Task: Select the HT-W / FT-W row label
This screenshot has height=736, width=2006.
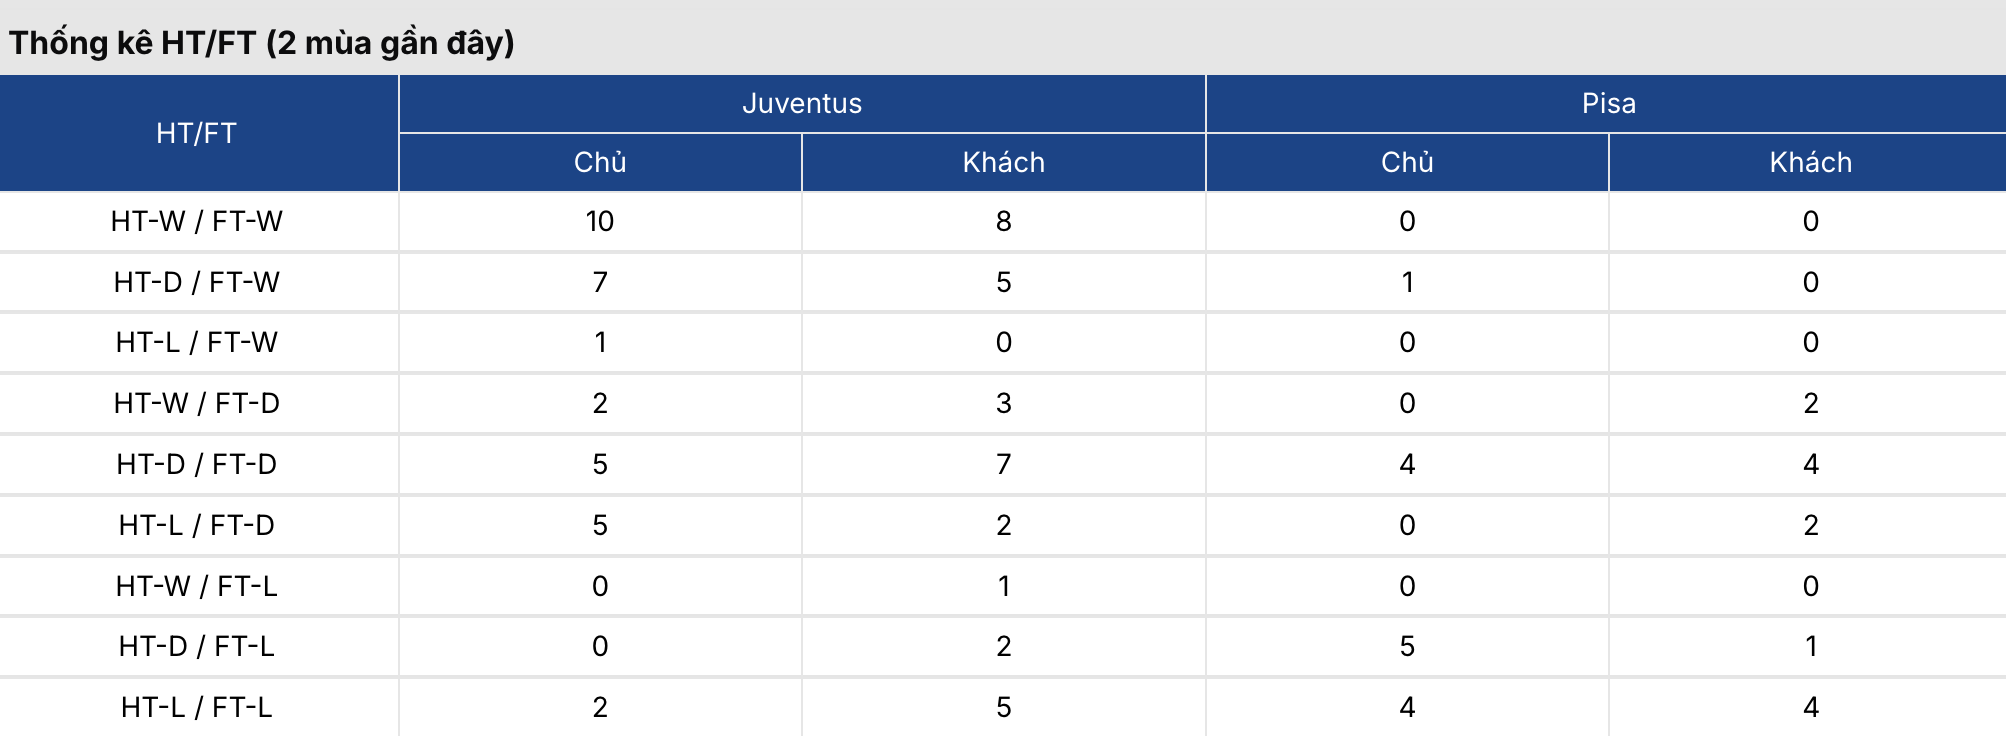Action: [x=197, y=221]
